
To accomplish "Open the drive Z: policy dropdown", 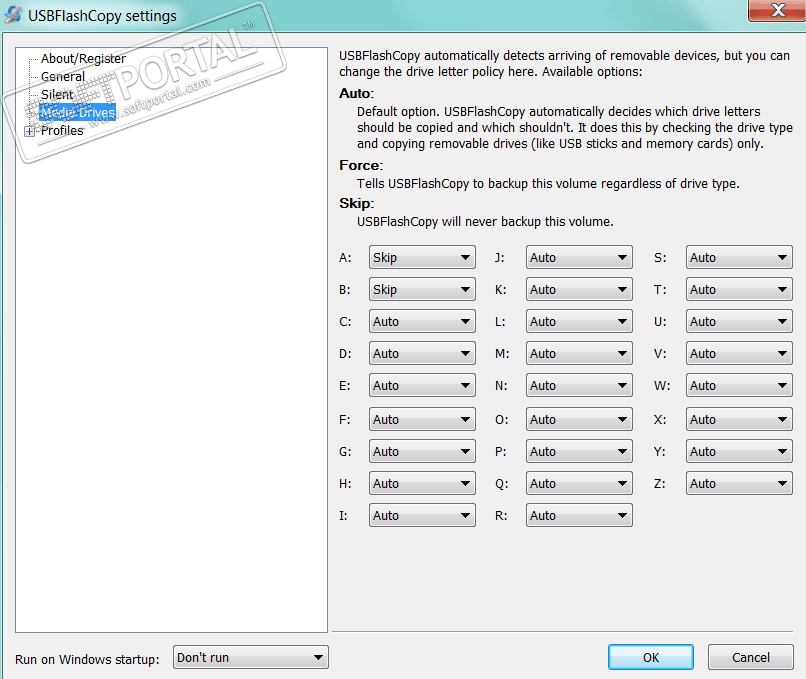I will click(x=739, y=483).
